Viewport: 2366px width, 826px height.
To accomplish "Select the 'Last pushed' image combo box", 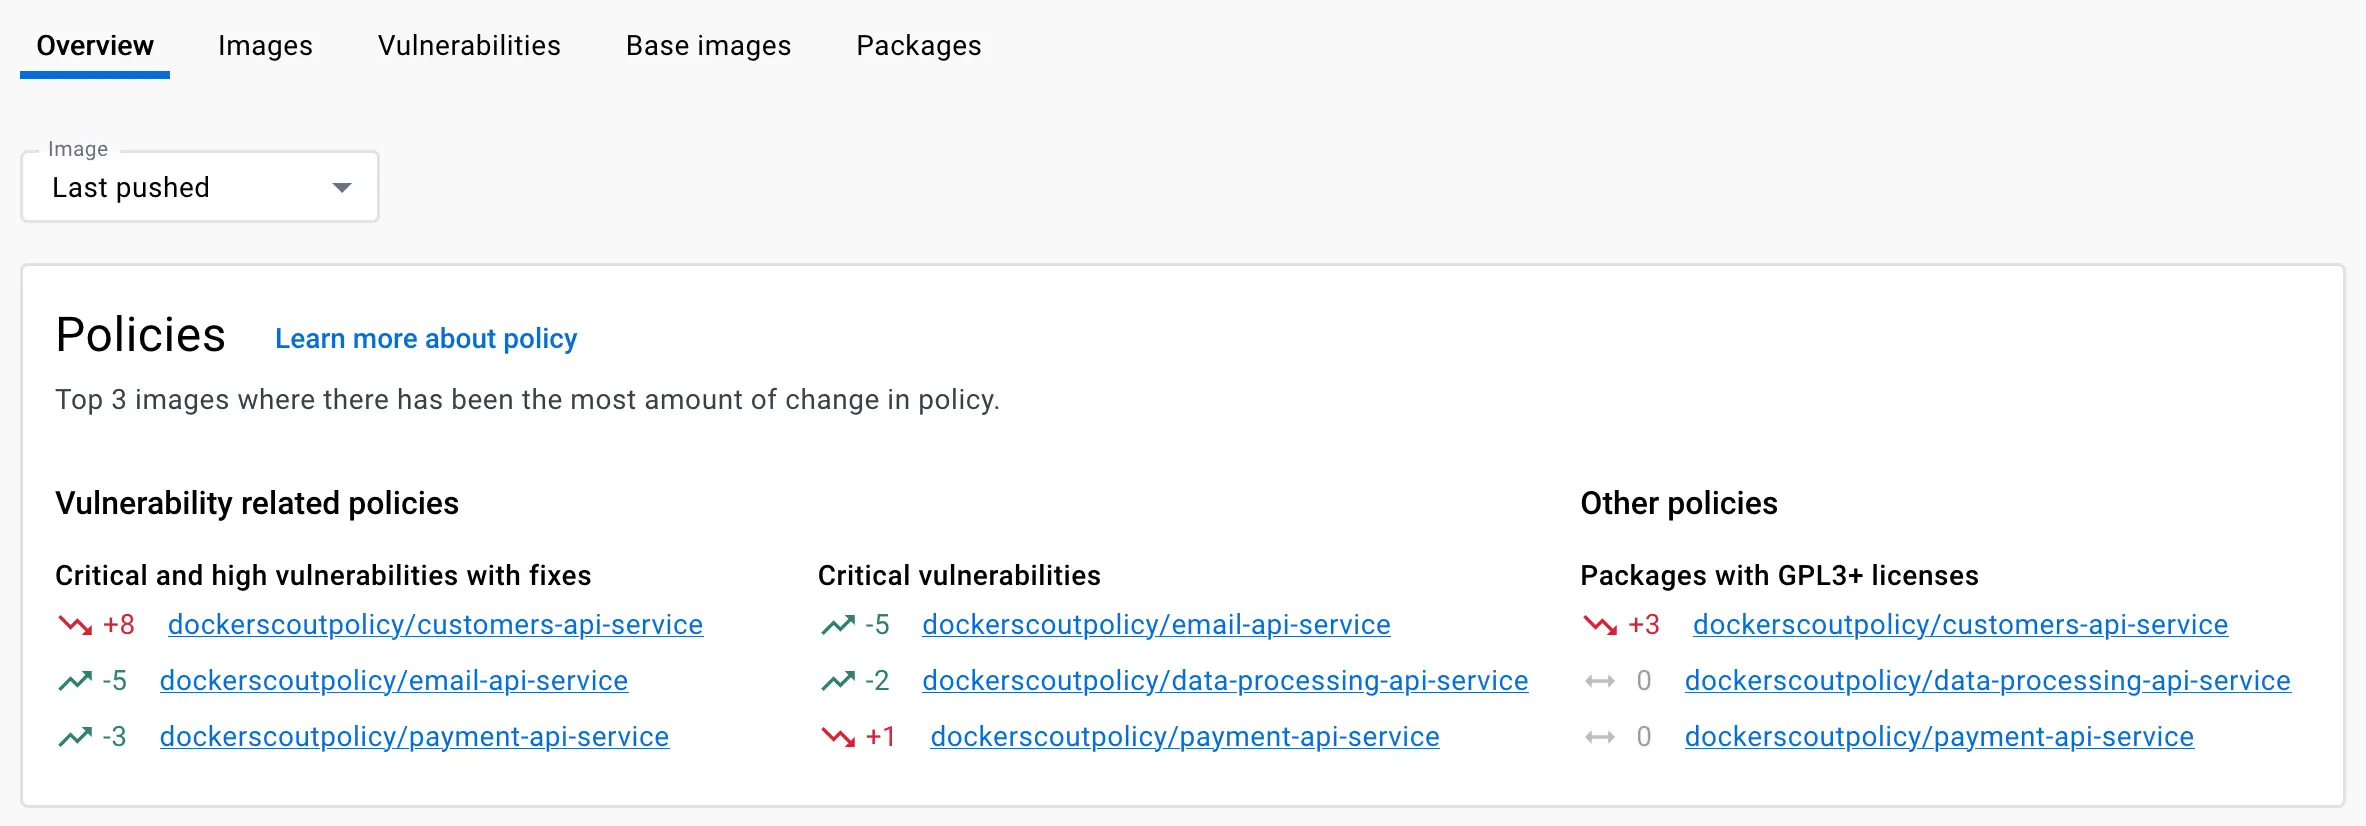I will tap(180, 188).
